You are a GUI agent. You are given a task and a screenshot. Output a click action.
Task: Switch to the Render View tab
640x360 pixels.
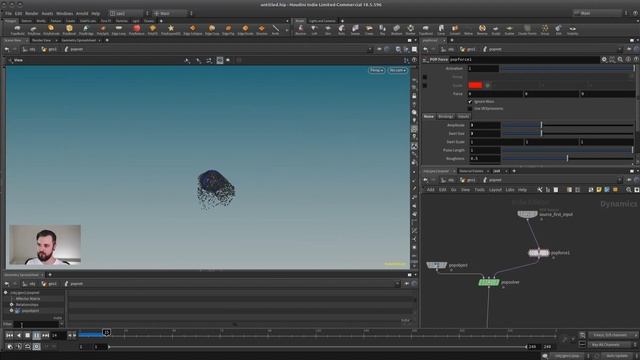[x=41, y=40]
